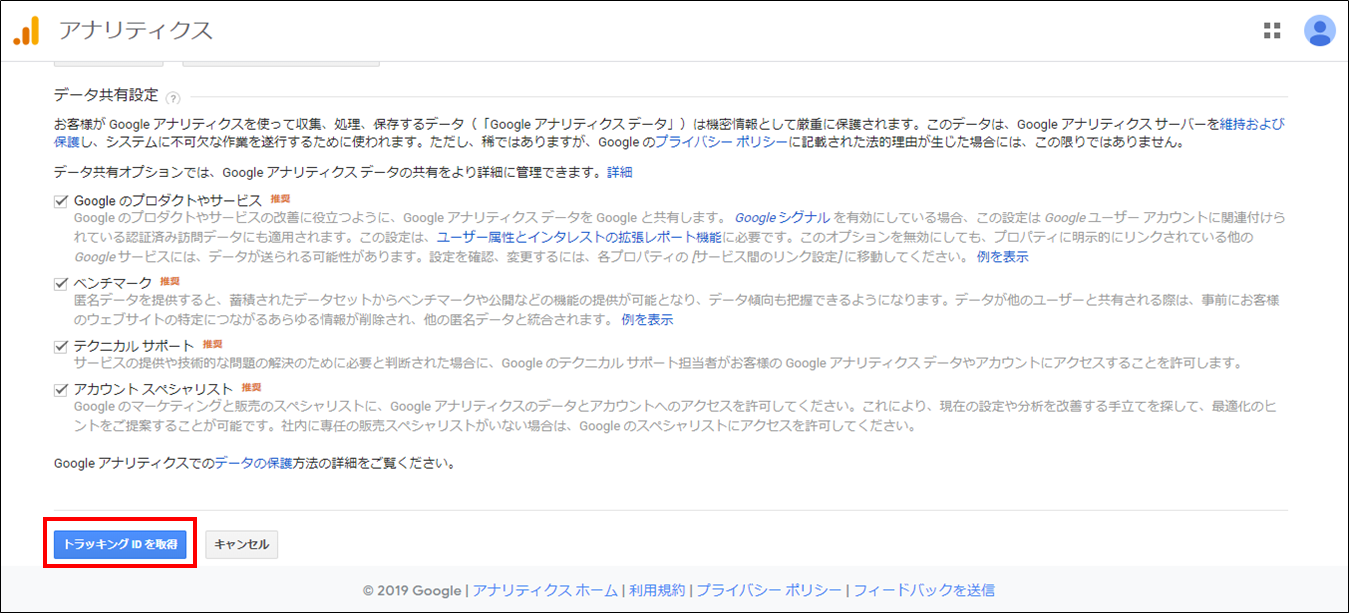Toggle the テクニカル サポート checkbox
The height and width of the screenshot is (613, 1349).
pos(61,346)
